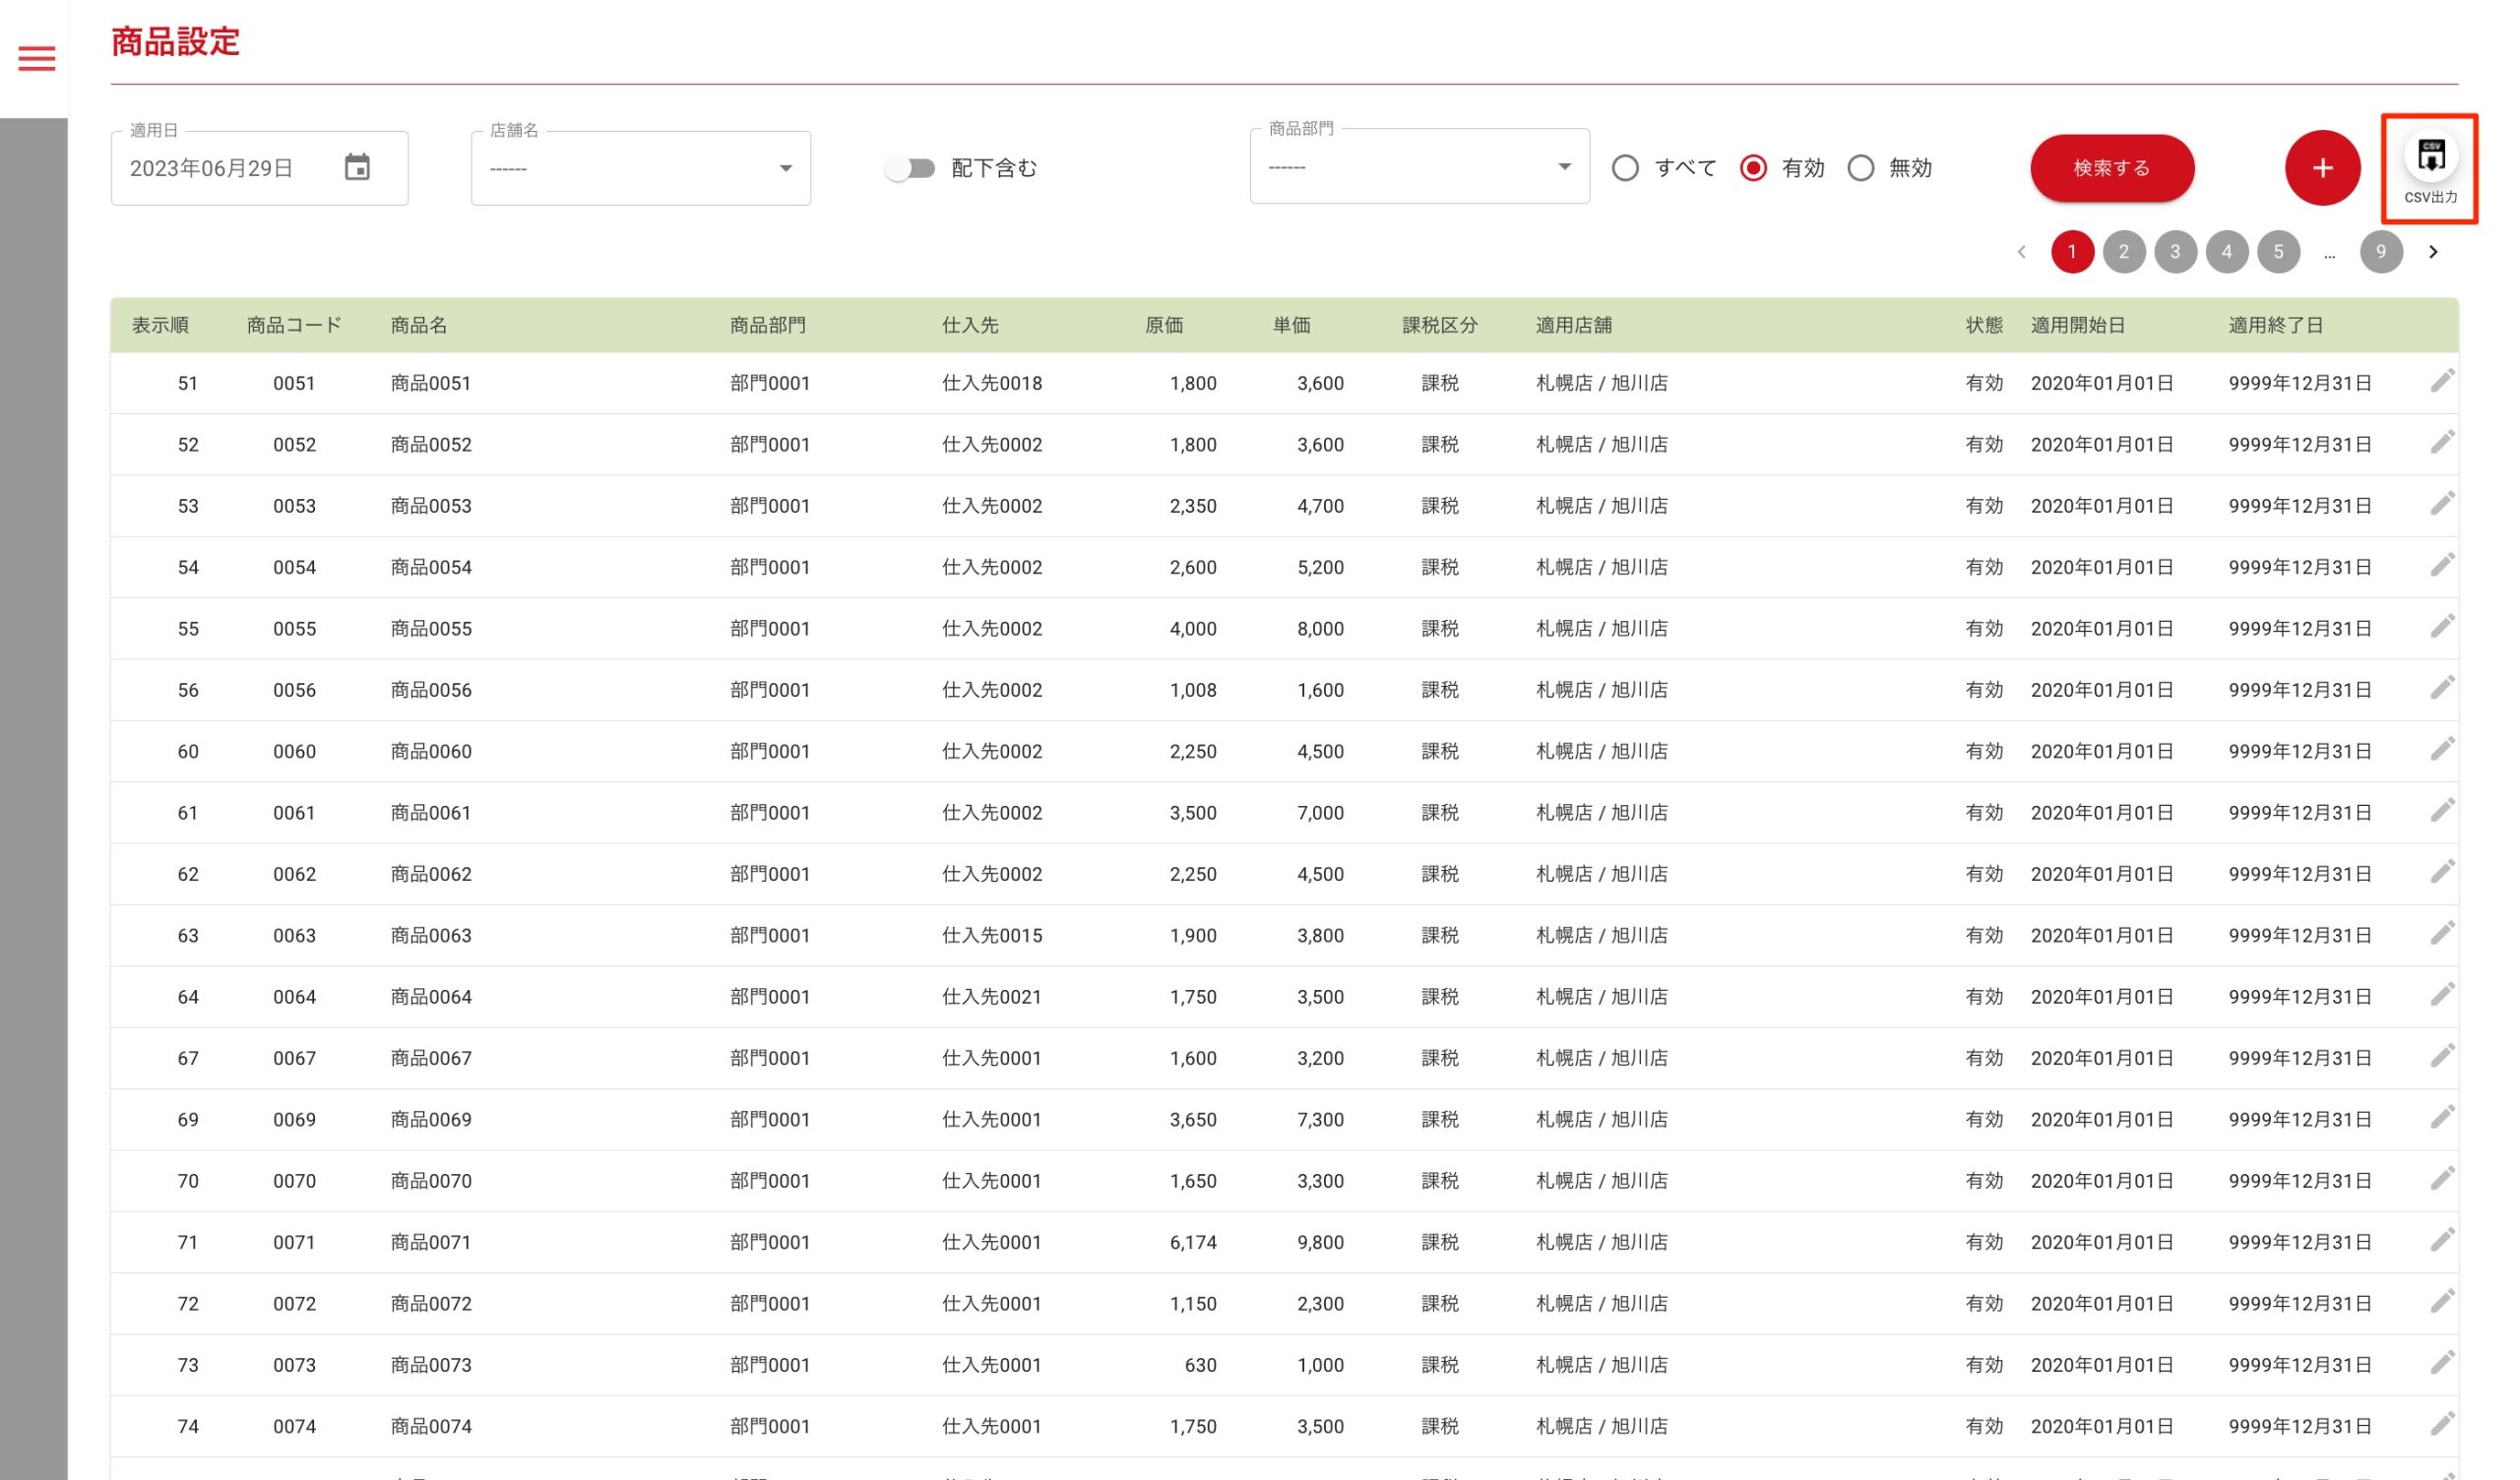Open the edit pencil for 商品0063
Image resolution: width=2520 pixels, height=1480 pixels.
coord(2441,934)
